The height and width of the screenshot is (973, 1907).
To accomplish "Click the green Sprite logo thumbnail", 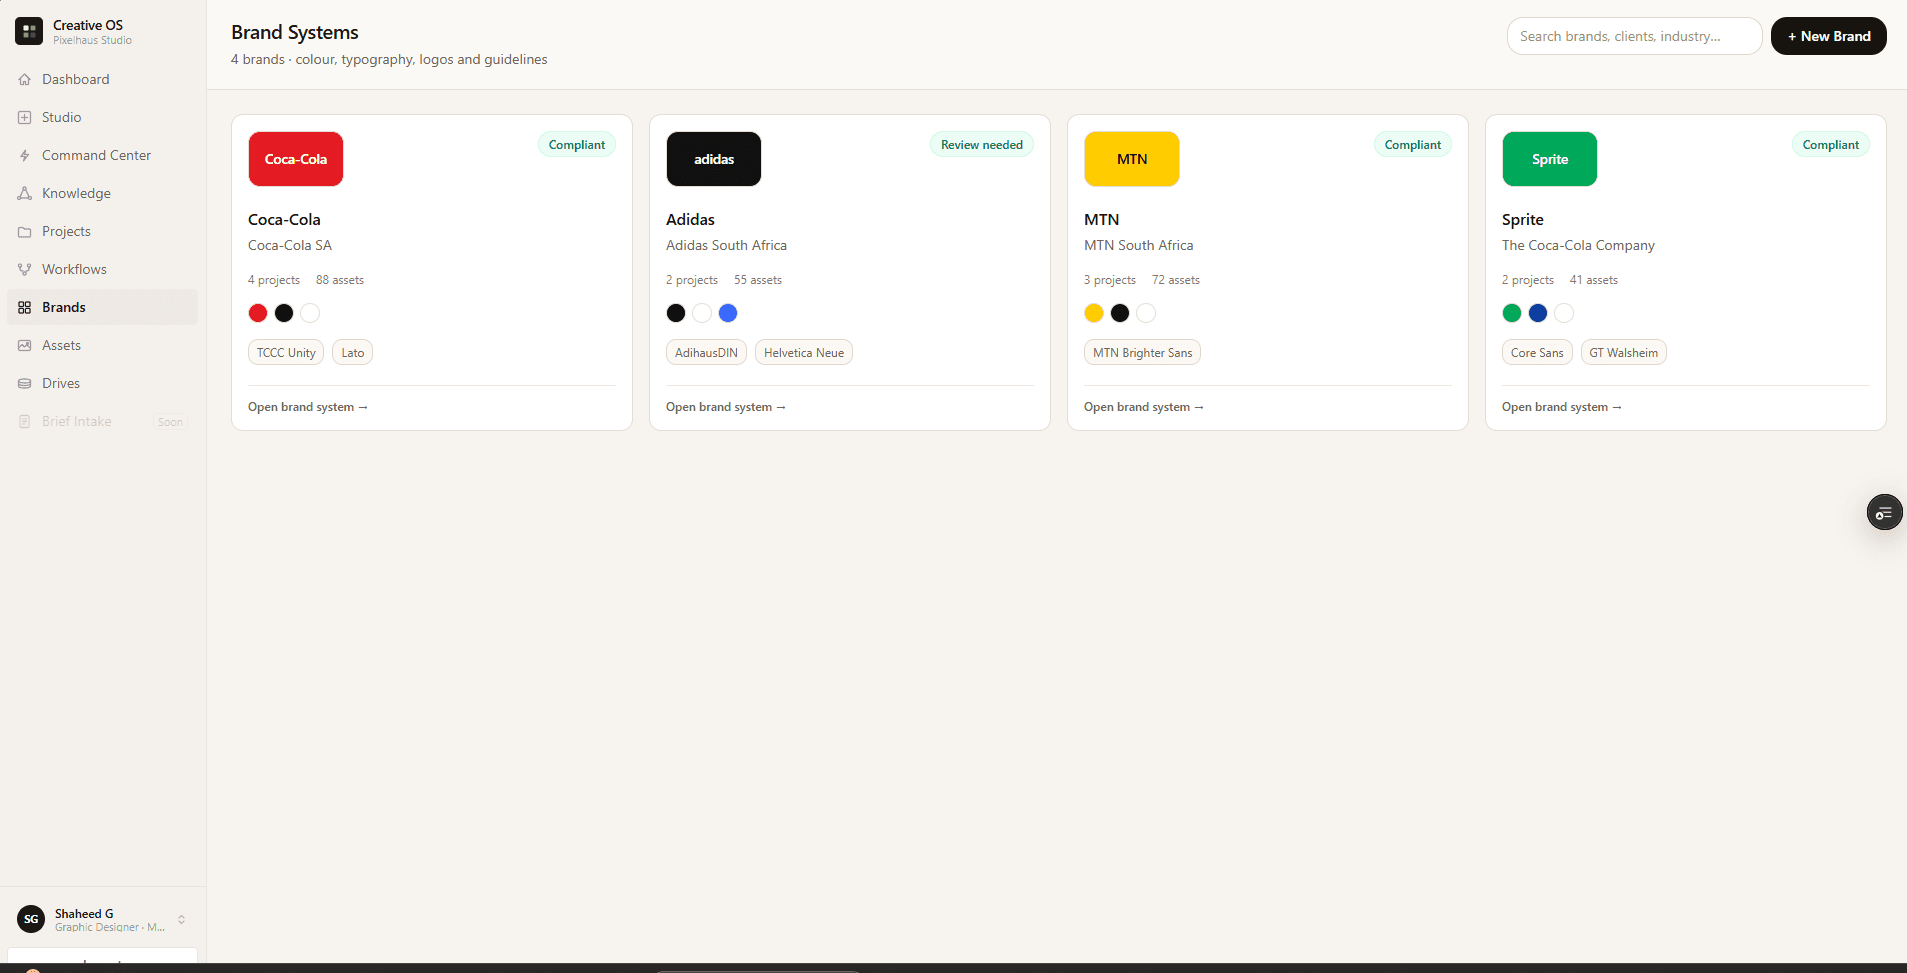I will 1550,159.
